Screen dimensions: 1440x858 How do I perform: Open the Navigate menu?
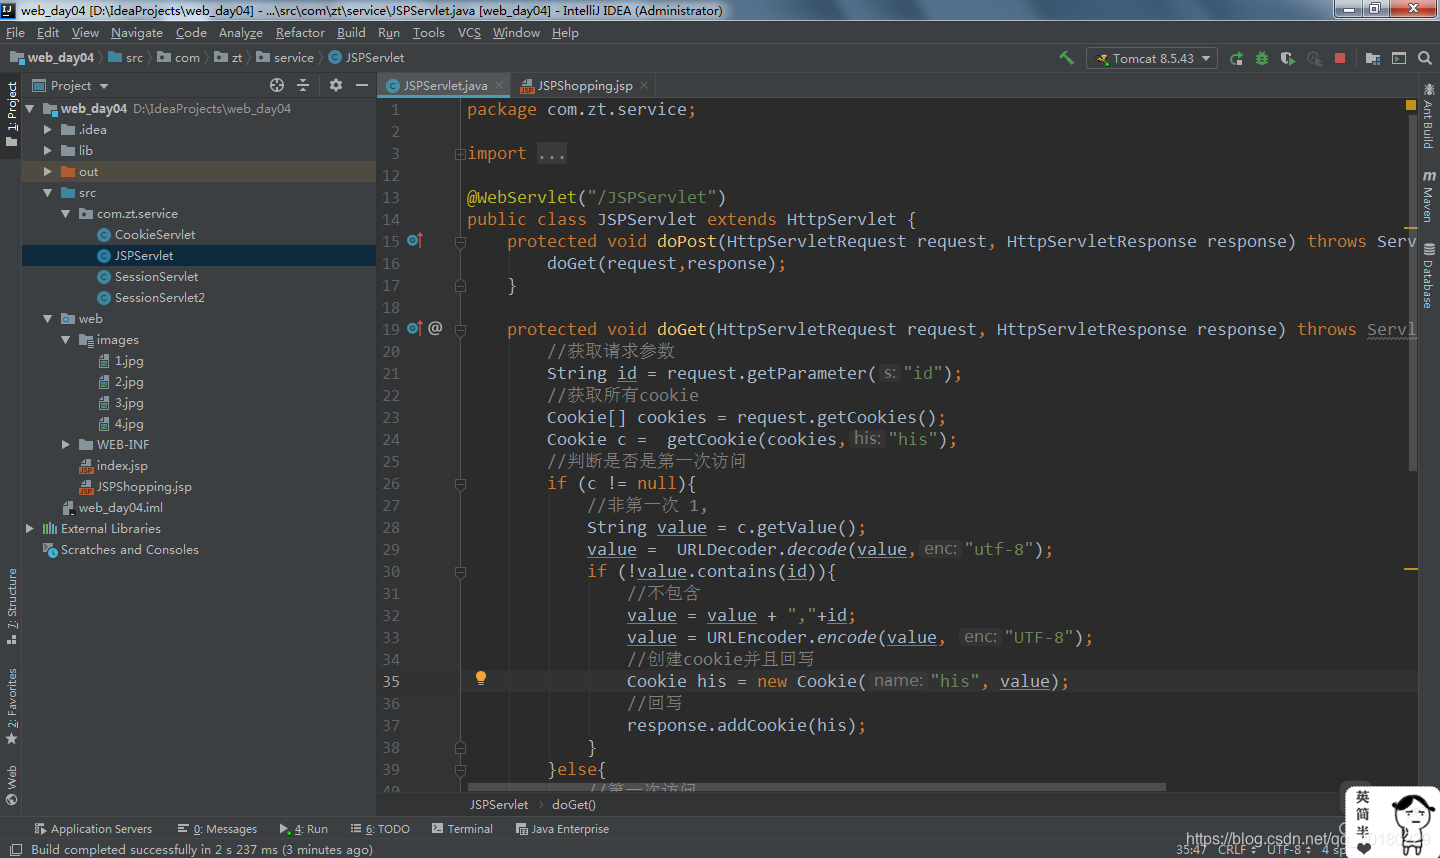point(137,32)
